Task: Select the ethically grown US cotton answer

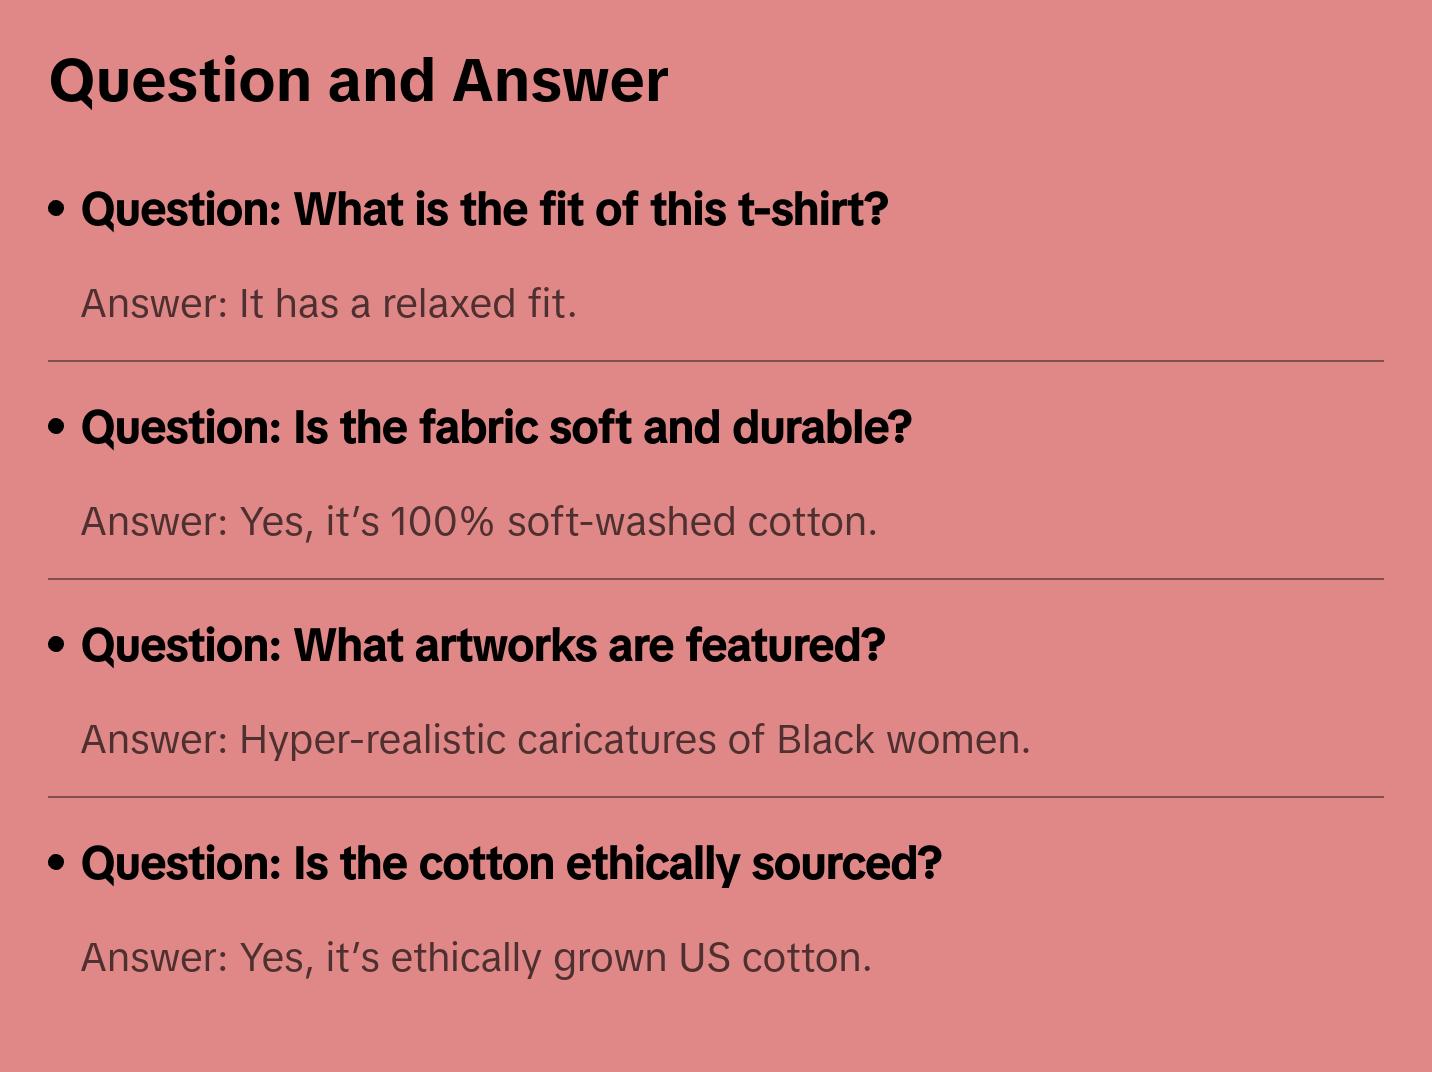Action: pos(476,958)
